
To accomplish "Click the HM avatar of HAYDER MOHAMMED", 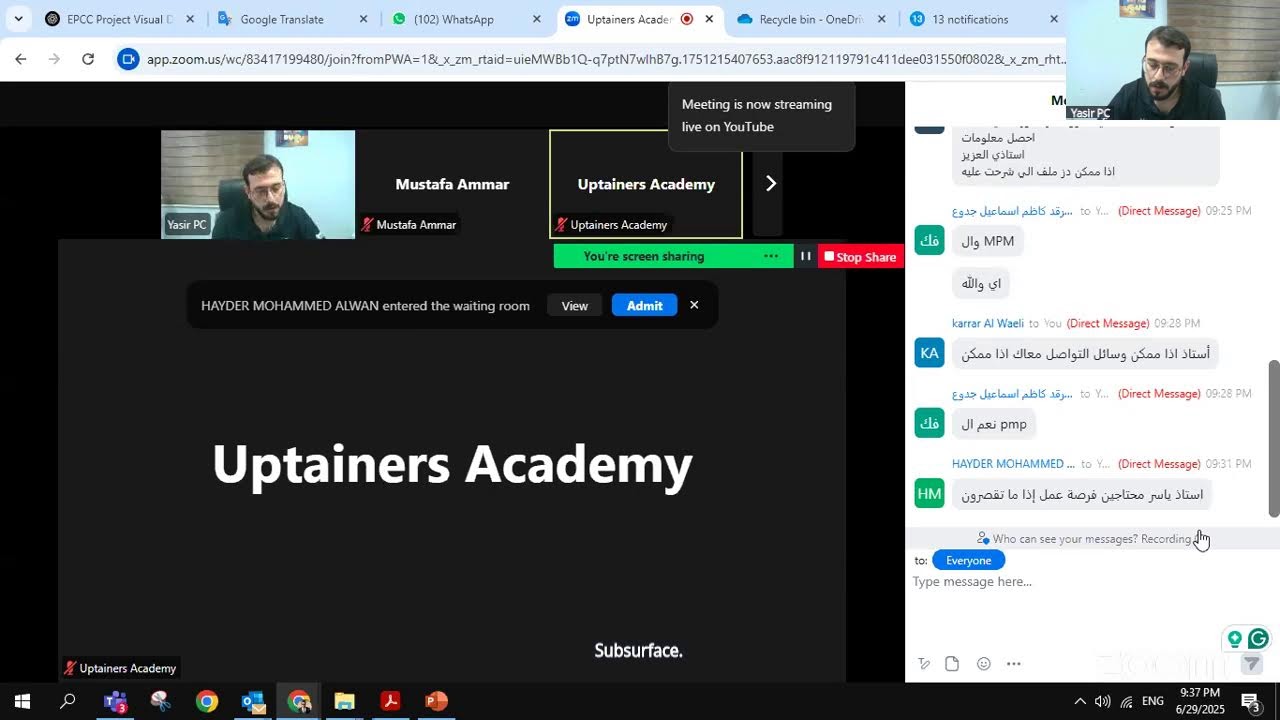I will coord(929,494).
